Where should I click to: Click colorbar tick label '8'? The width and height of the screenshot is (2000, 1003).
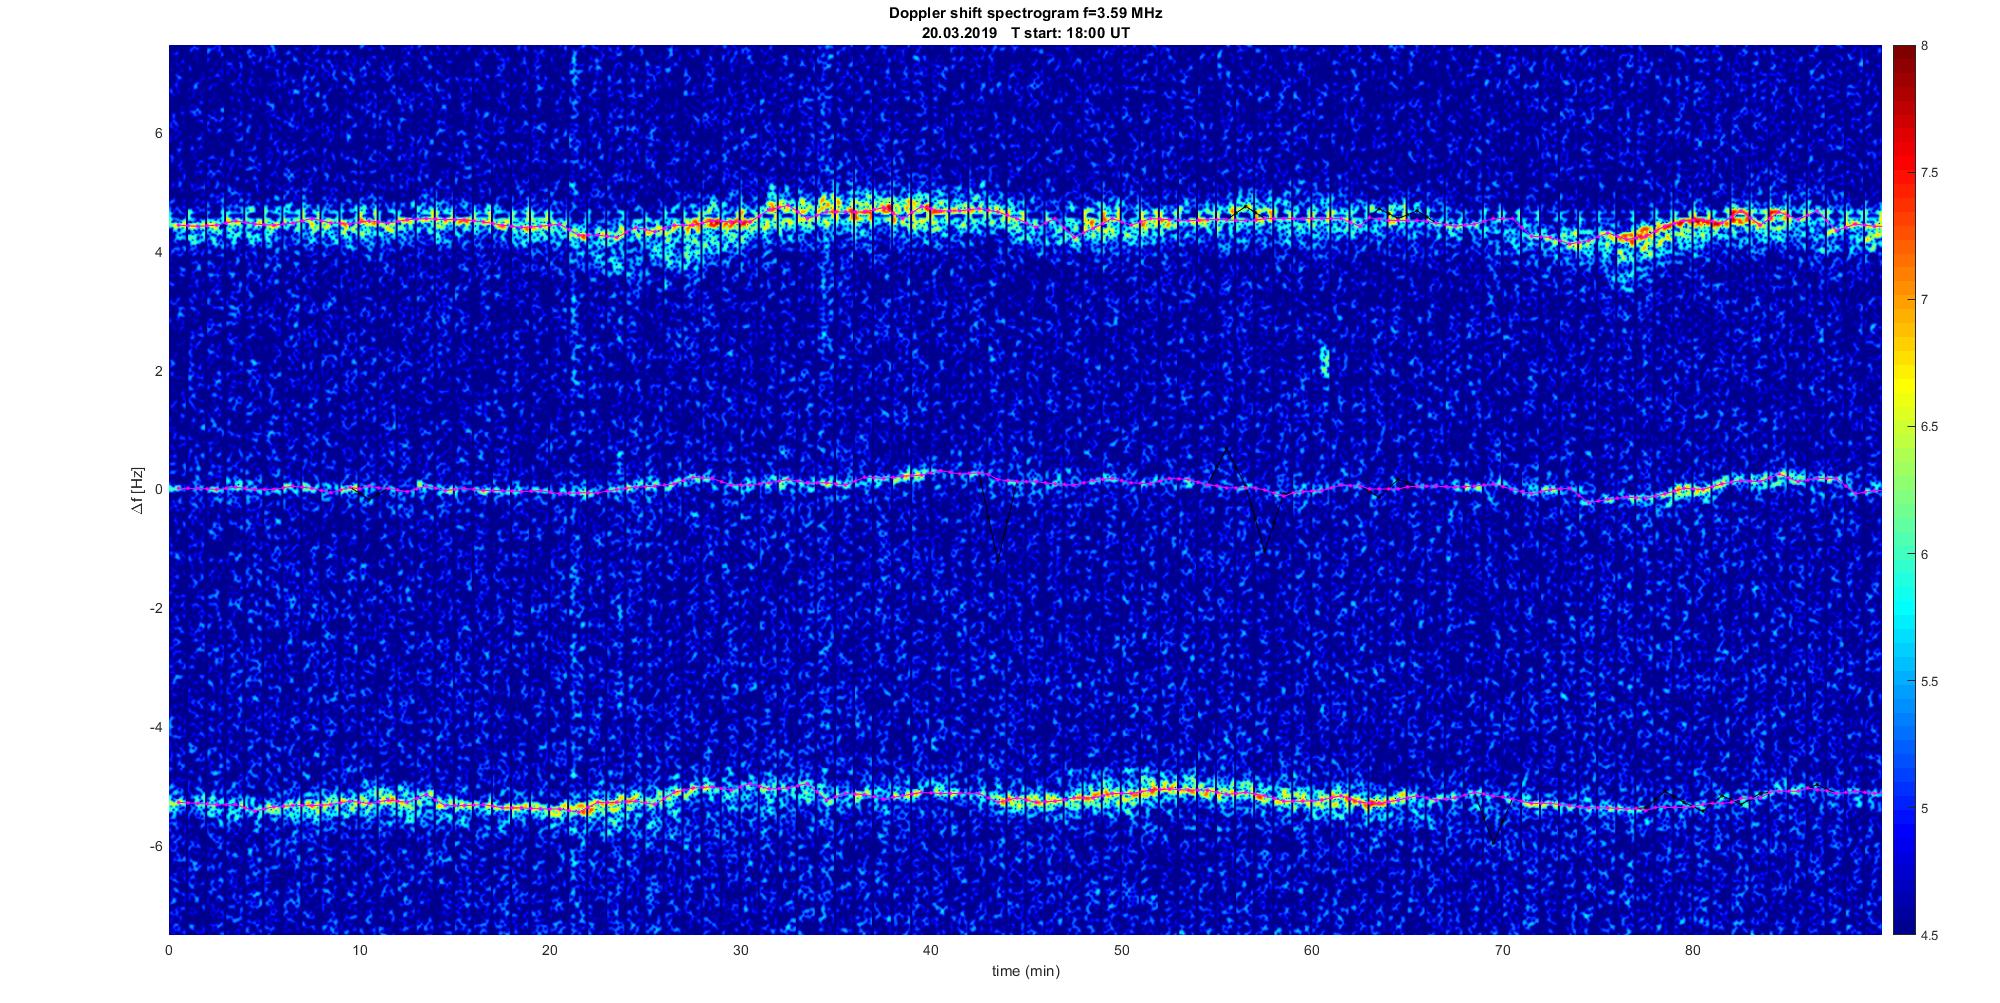(1925, 46)
